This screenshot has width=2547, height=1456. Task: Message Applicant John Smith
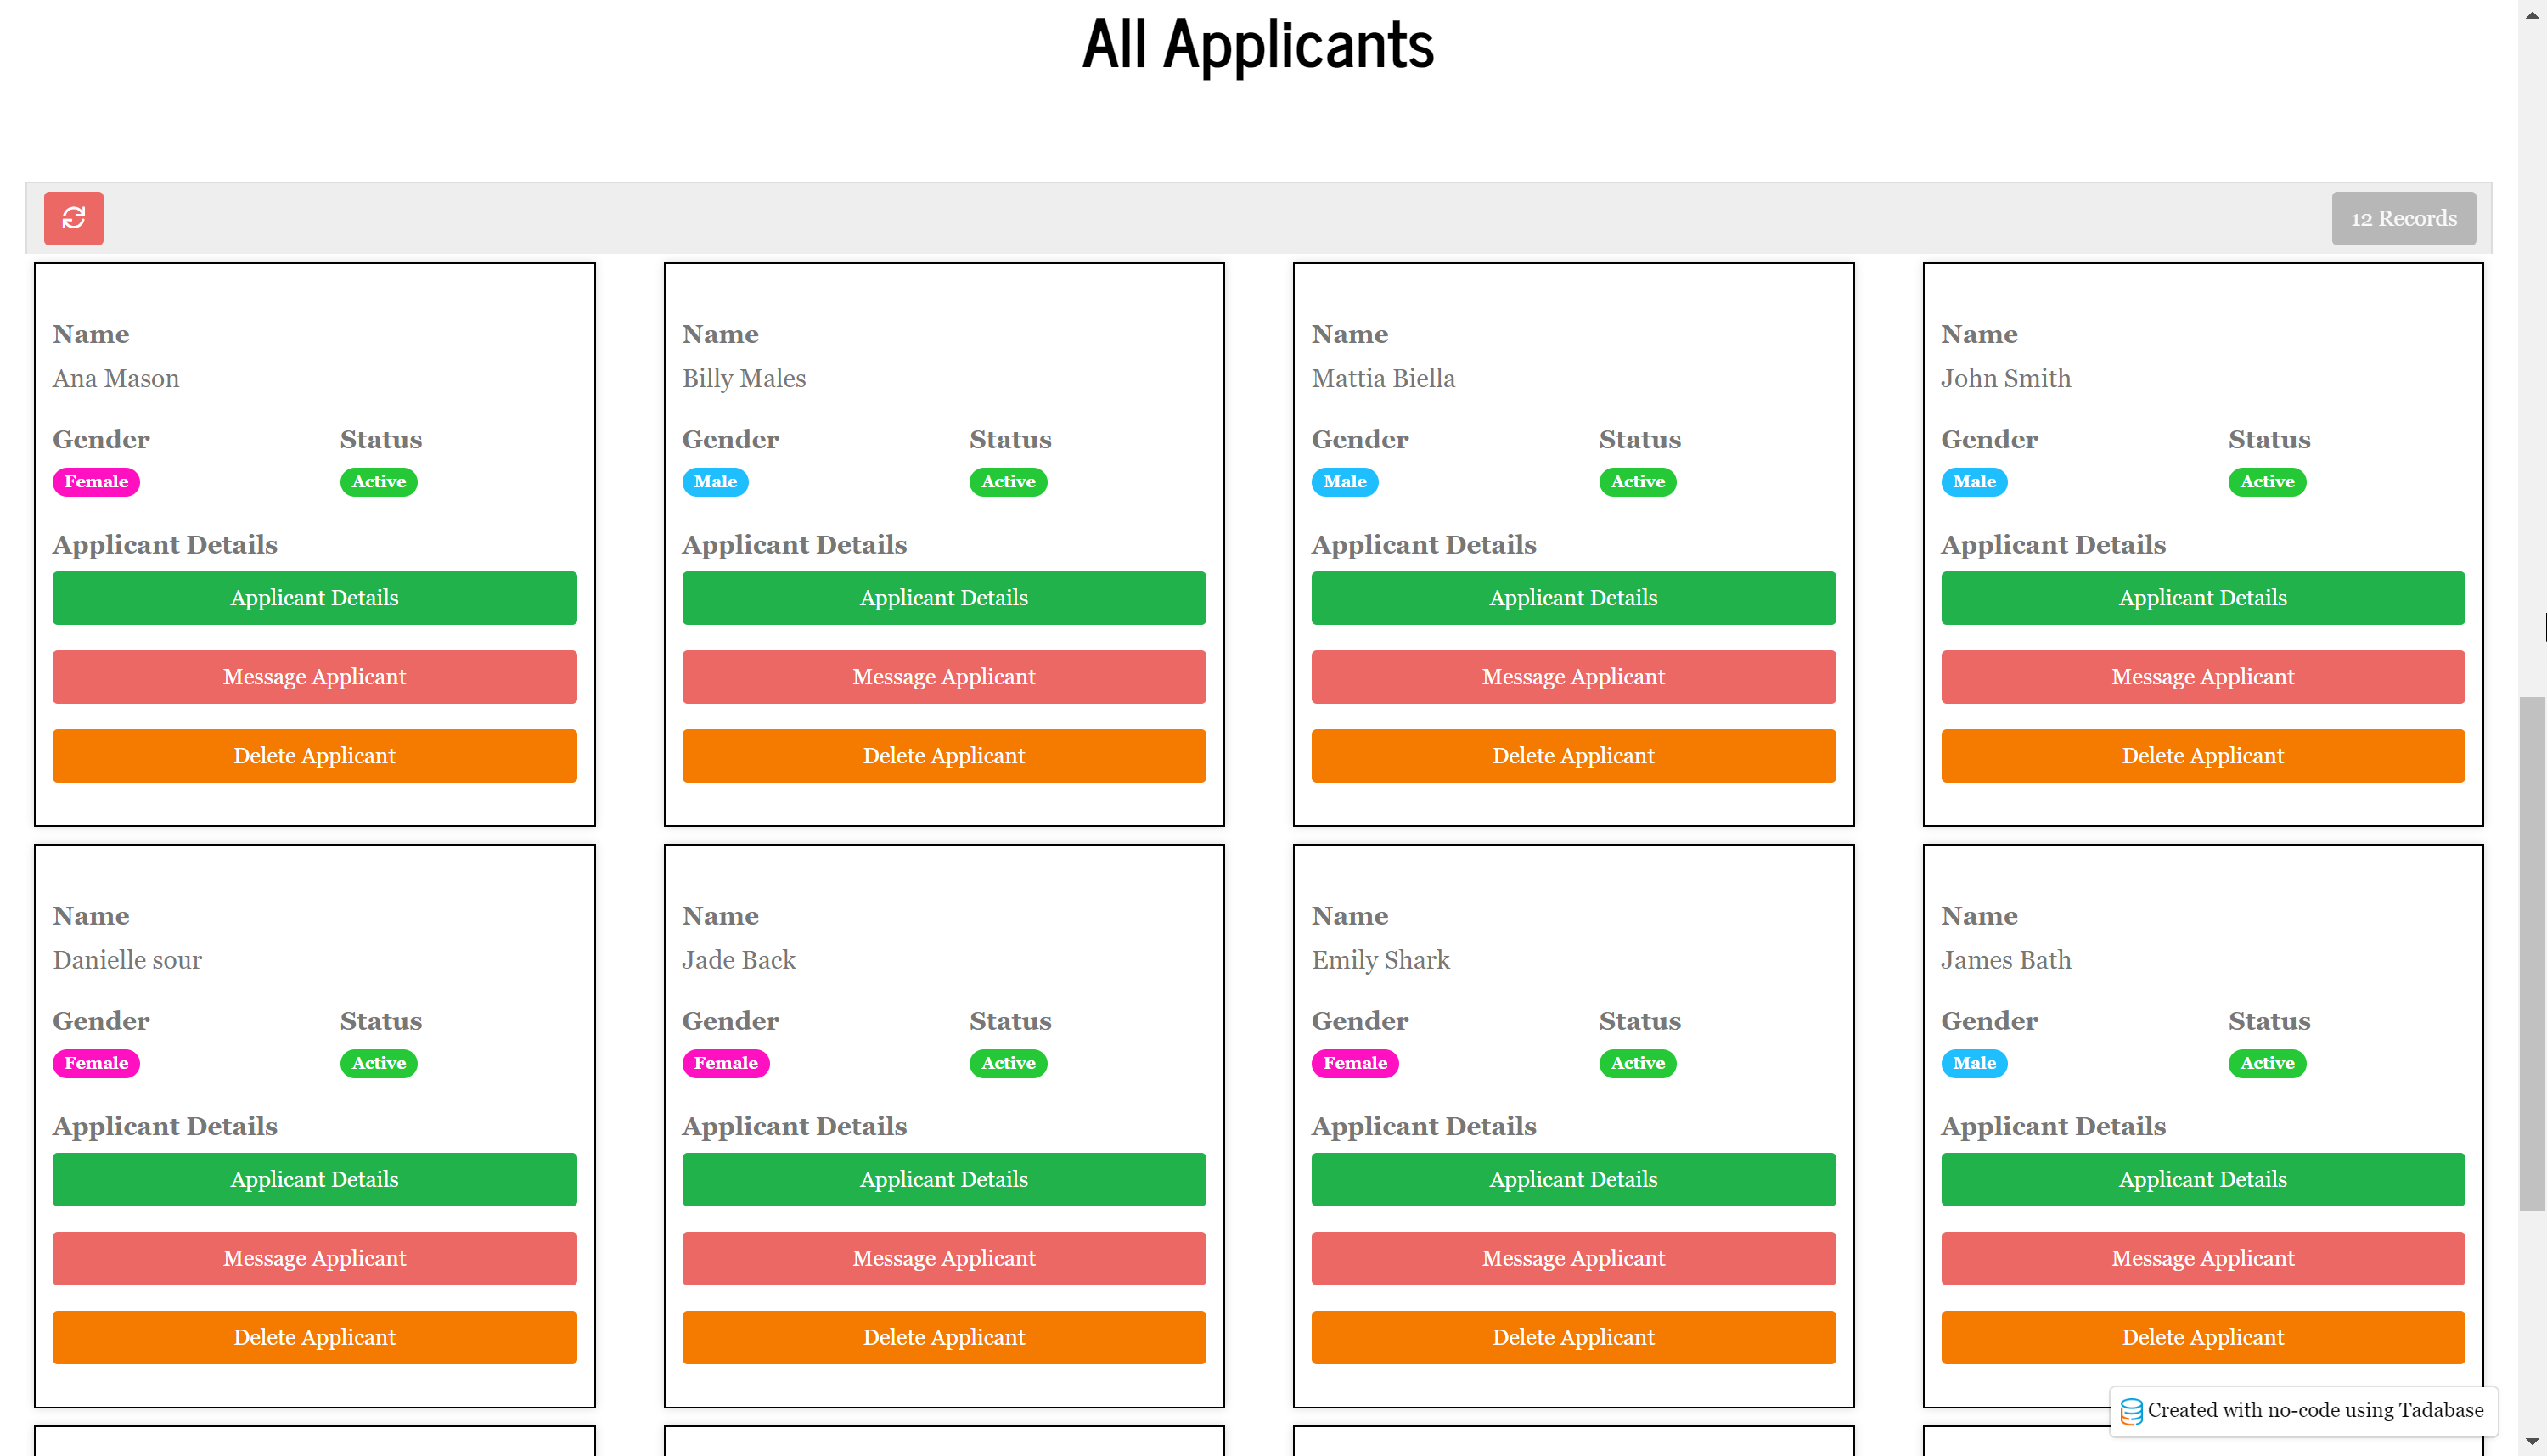tap(2203, 677)
